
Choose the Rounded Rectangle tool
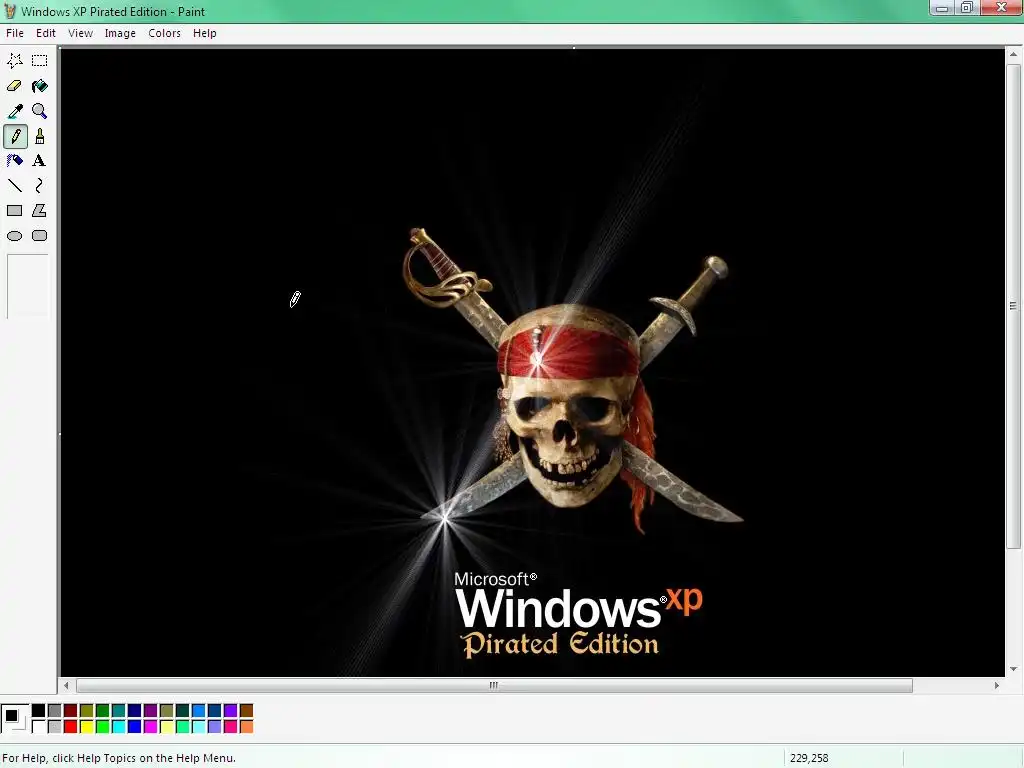(40, 236)
